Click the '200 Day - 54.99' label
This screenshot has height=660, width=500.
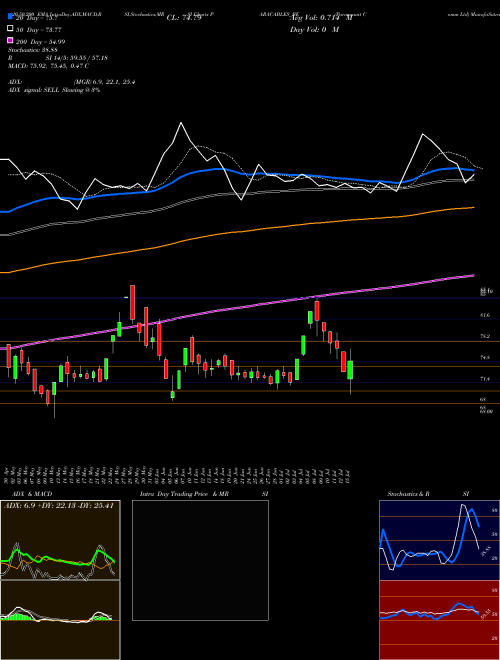tap(40, 41)
